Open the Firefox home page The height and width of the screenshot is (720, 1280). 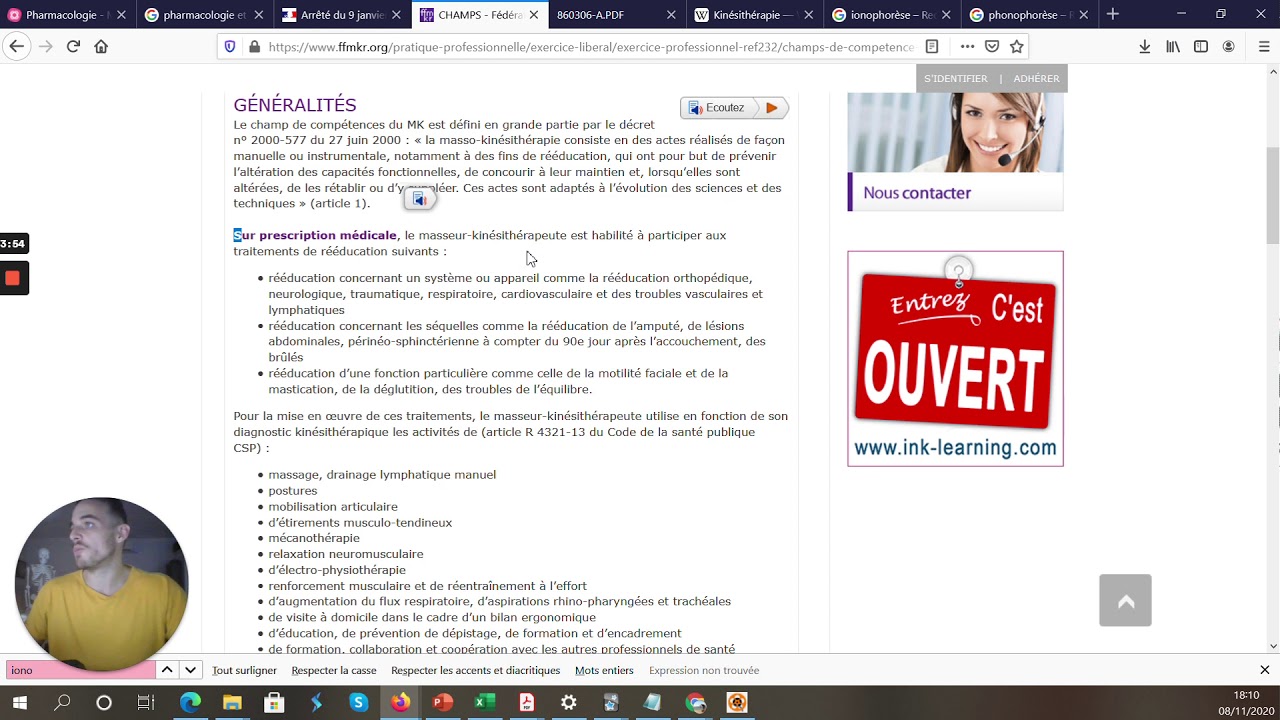tap(101, 46)
